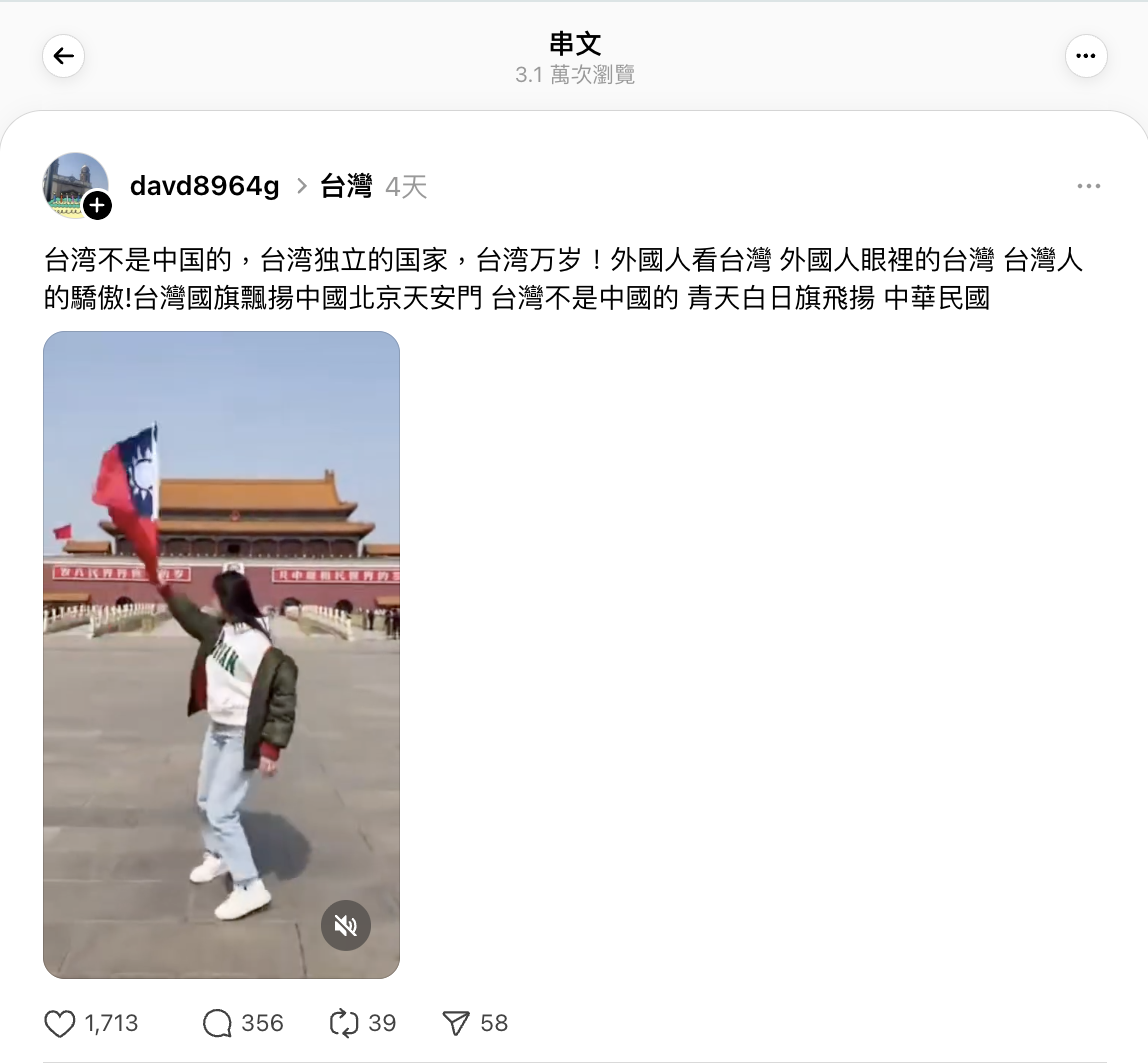Click the post caption text

point(563,279)
